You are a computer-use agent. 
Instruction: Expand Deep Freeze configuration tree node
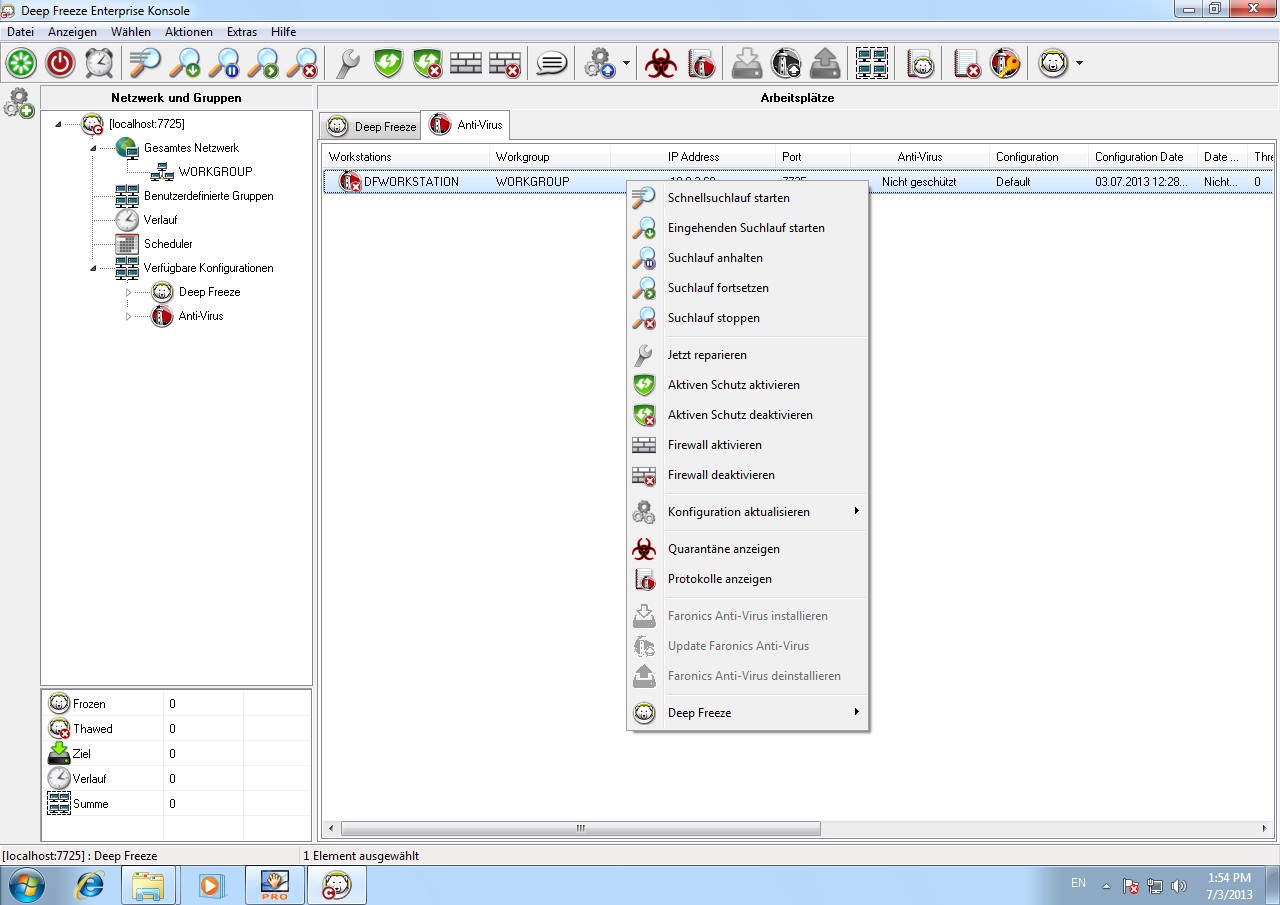click(128, 292)
